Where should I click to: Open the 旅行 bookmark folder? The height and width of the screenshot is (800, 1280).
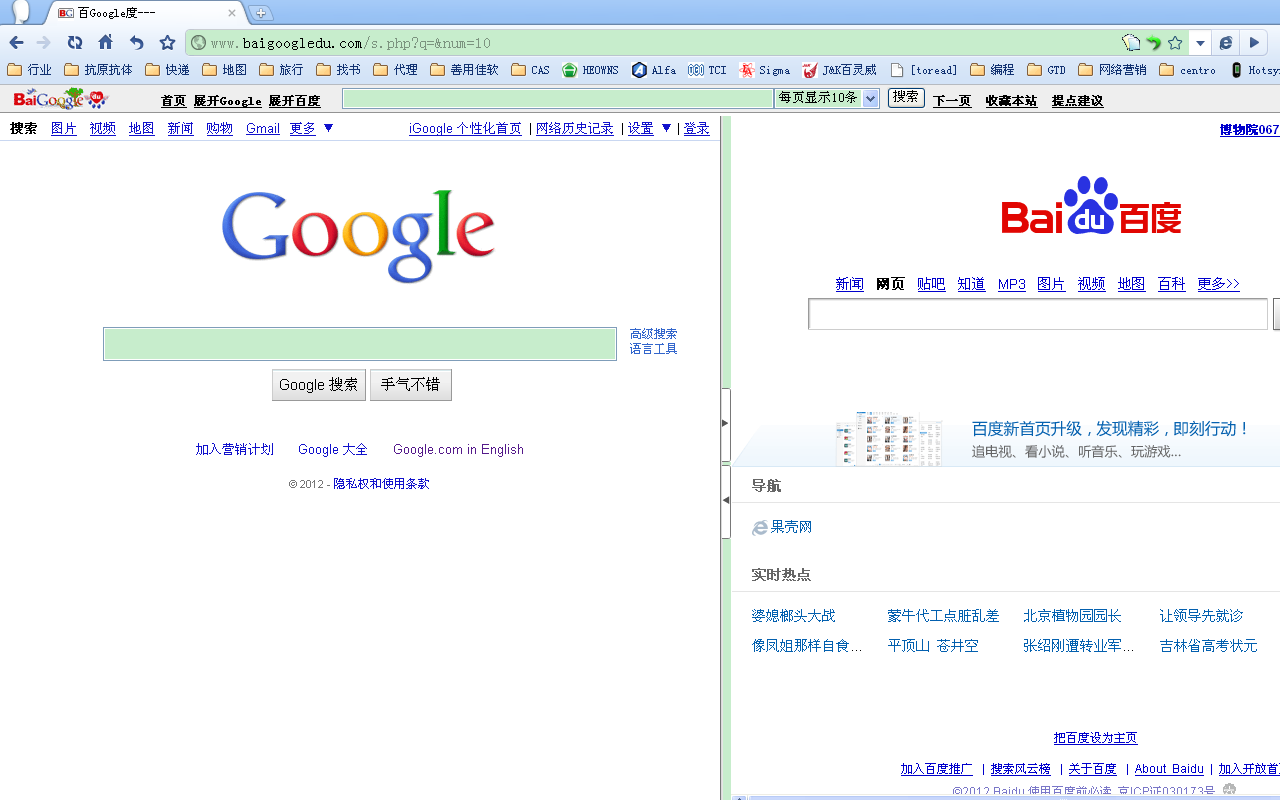(281, 70)
